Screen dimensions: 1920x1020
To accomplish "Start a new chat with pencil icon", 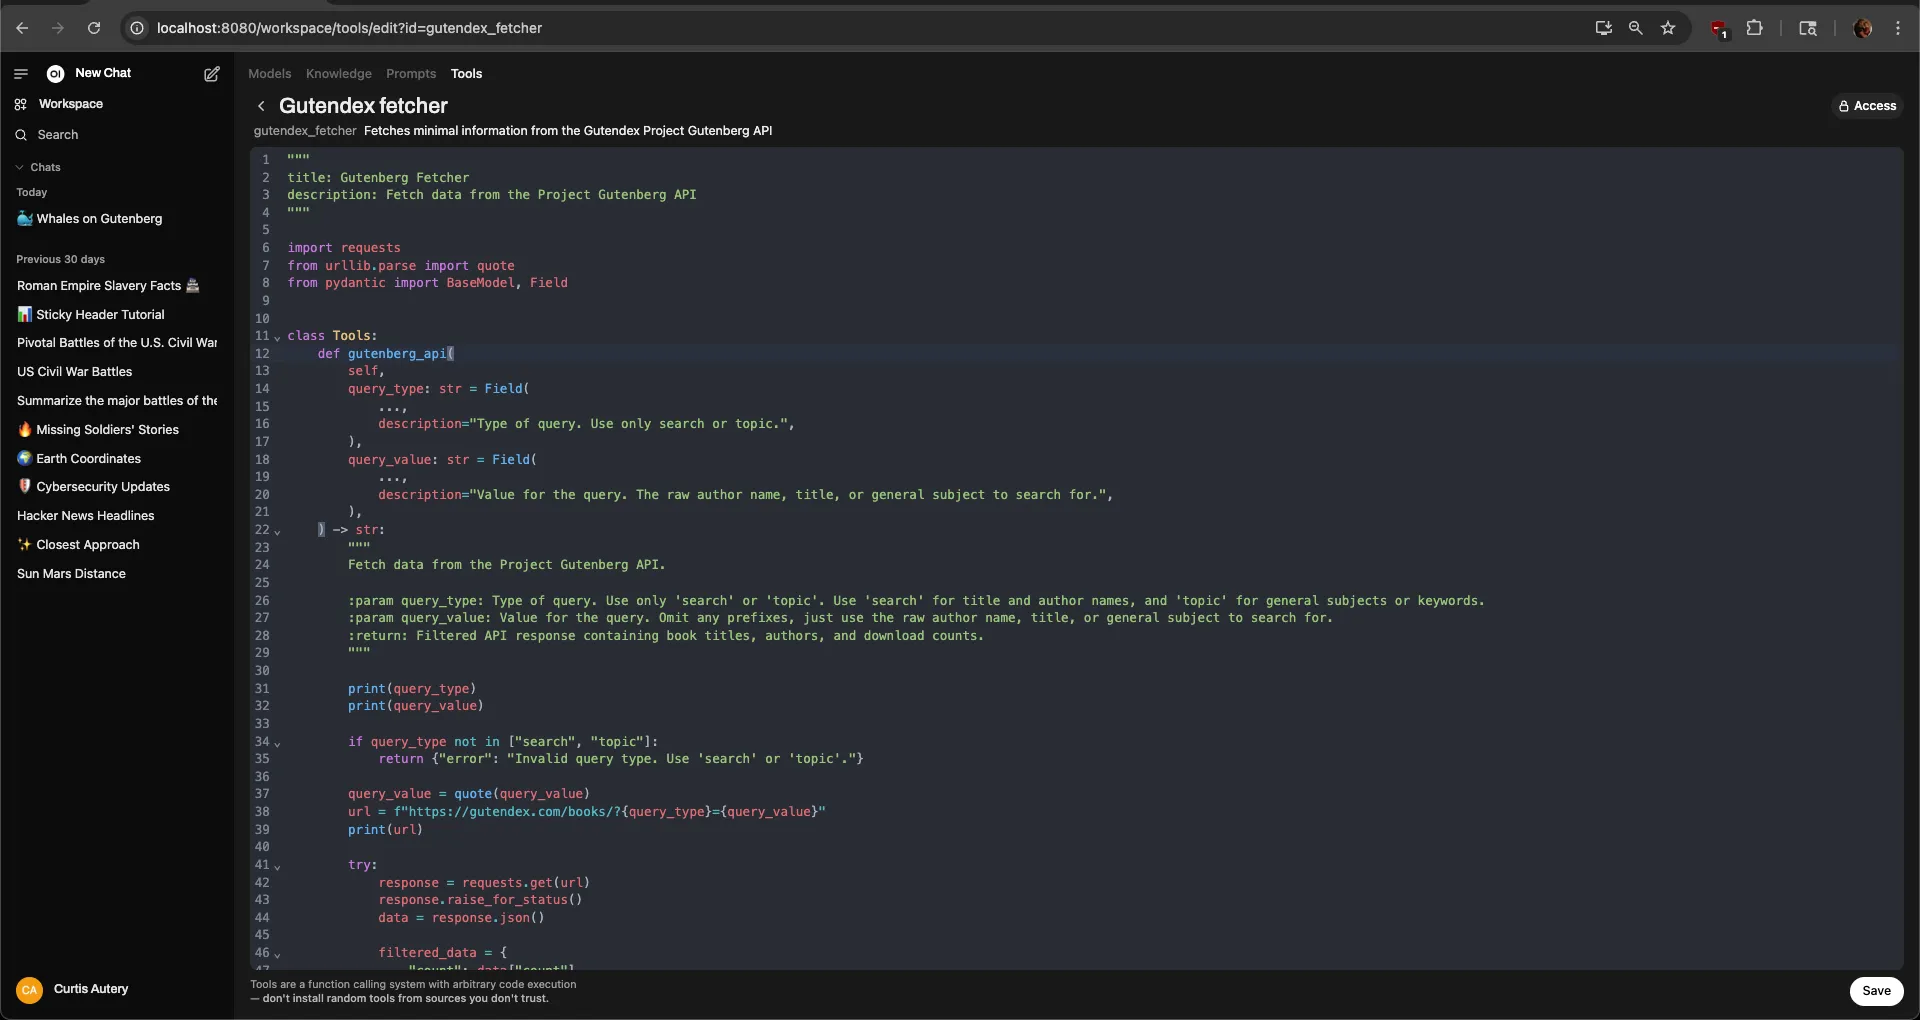I will click(212, 74).
